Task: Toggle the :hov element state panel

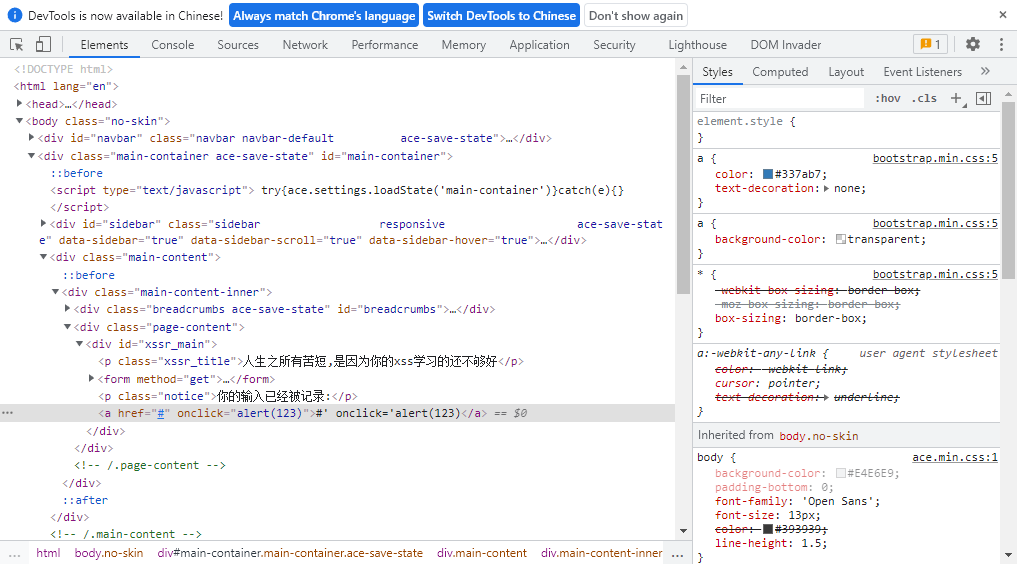Action: click(887, 98)
